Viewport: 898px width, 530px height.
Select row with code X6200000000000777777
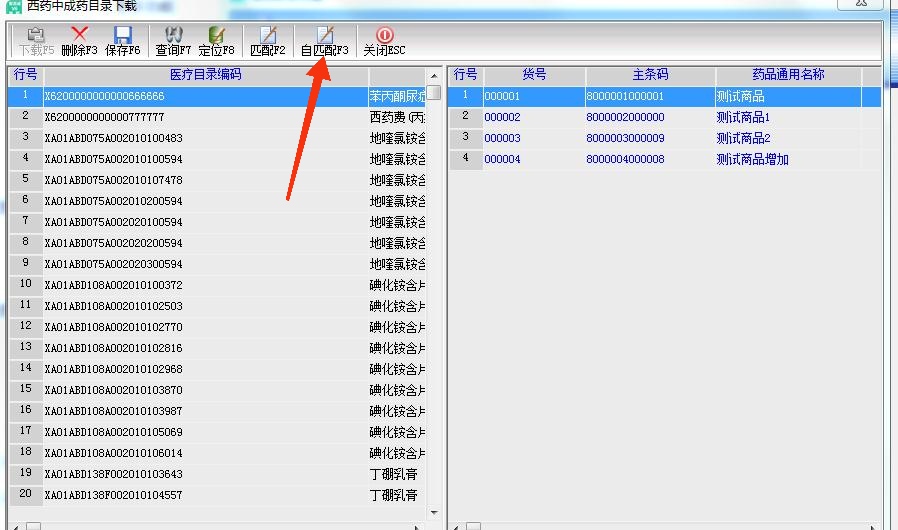click(x=105, y=117)
